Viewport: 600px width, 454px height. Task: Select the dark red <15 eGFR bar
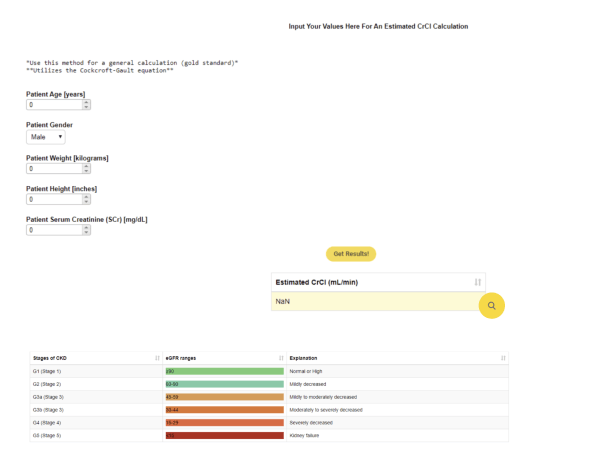click(x=225, y=435)
